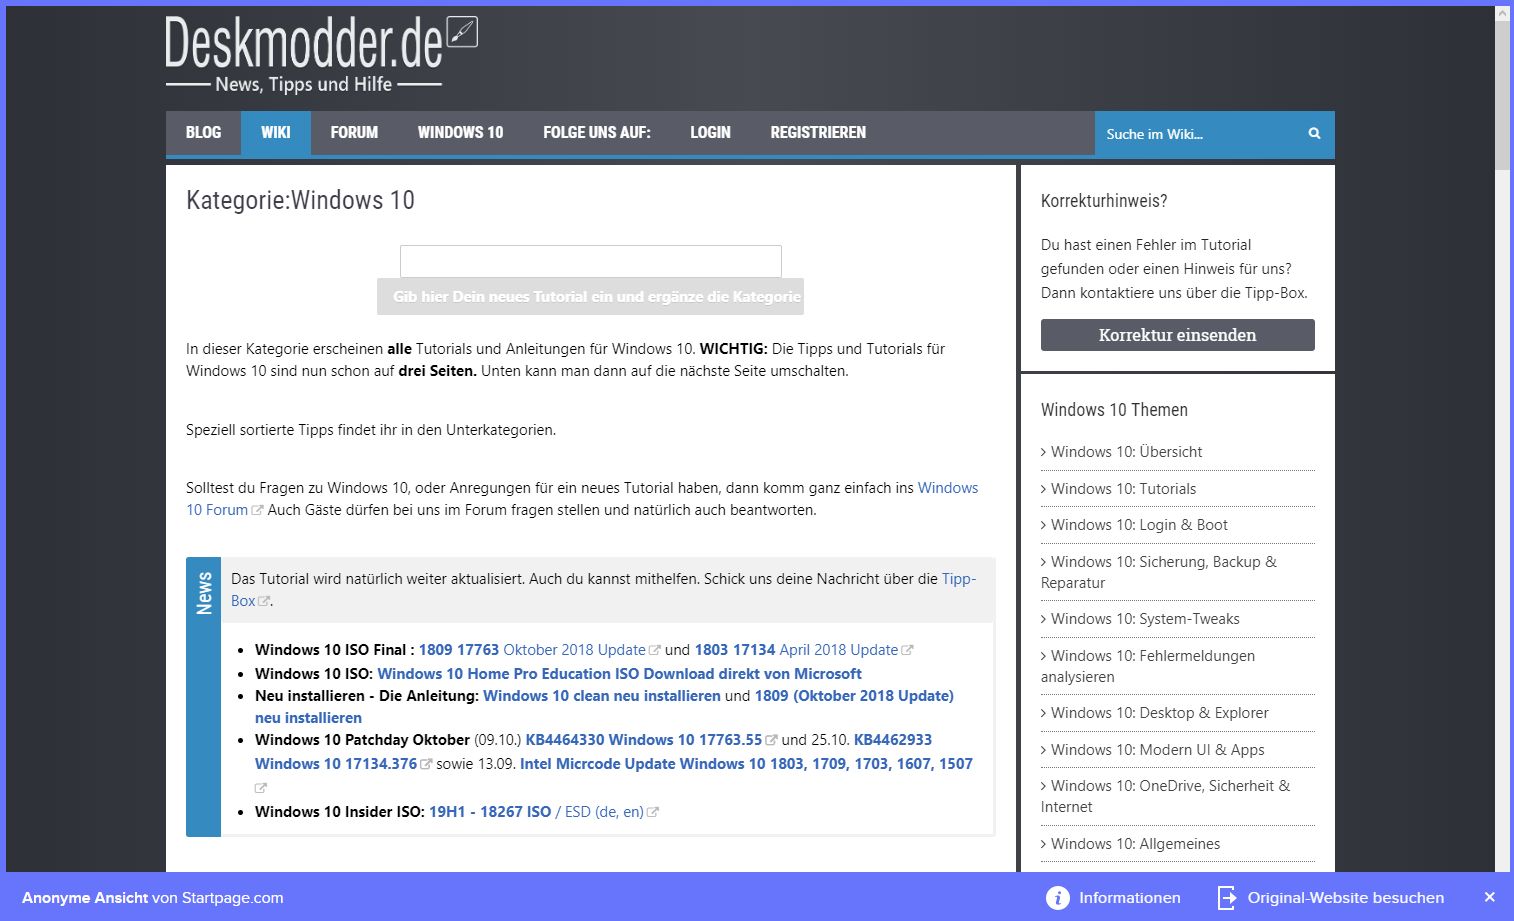Open Windows 10: Übersicht sidebar link
The image size is (1514, 921).
click(x=1126, y=452)
